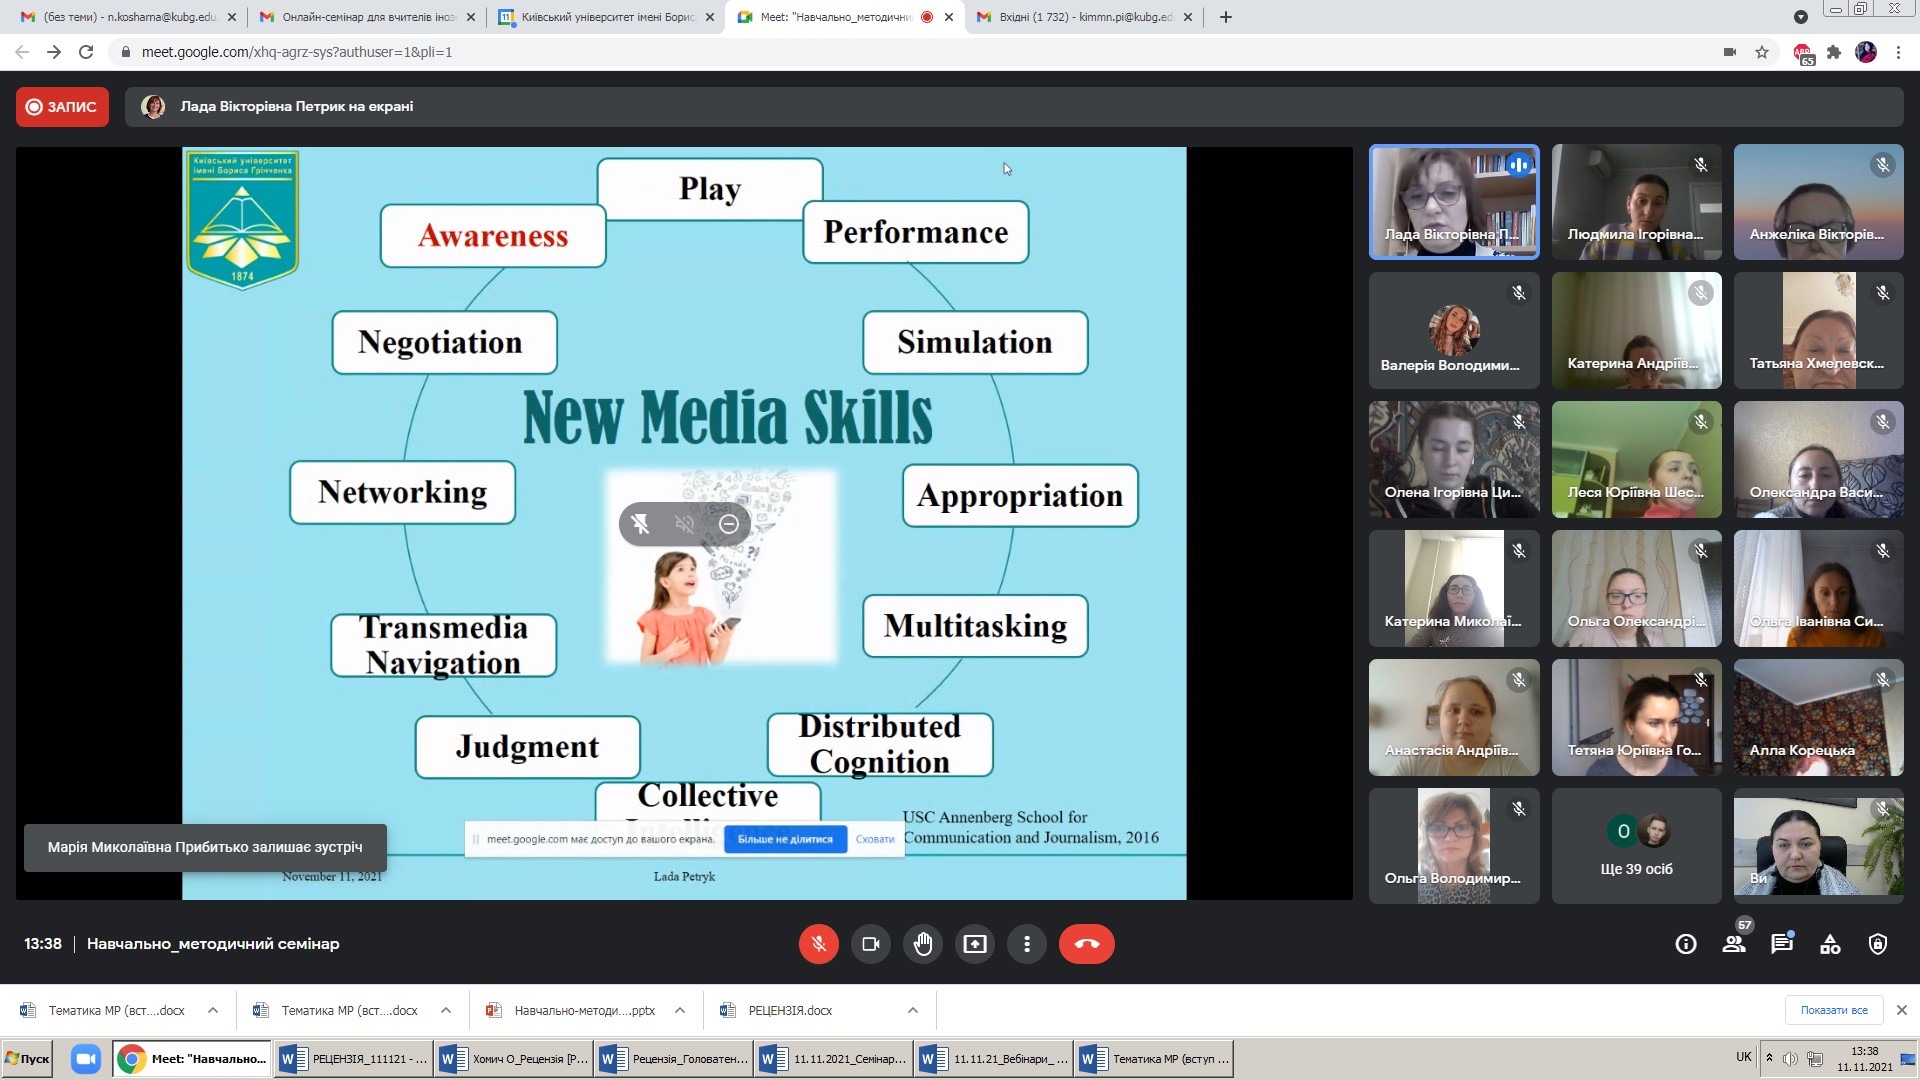Unmute the microphone
The height and width of the screenshot is (1080, 1920).
coord(818,944)
